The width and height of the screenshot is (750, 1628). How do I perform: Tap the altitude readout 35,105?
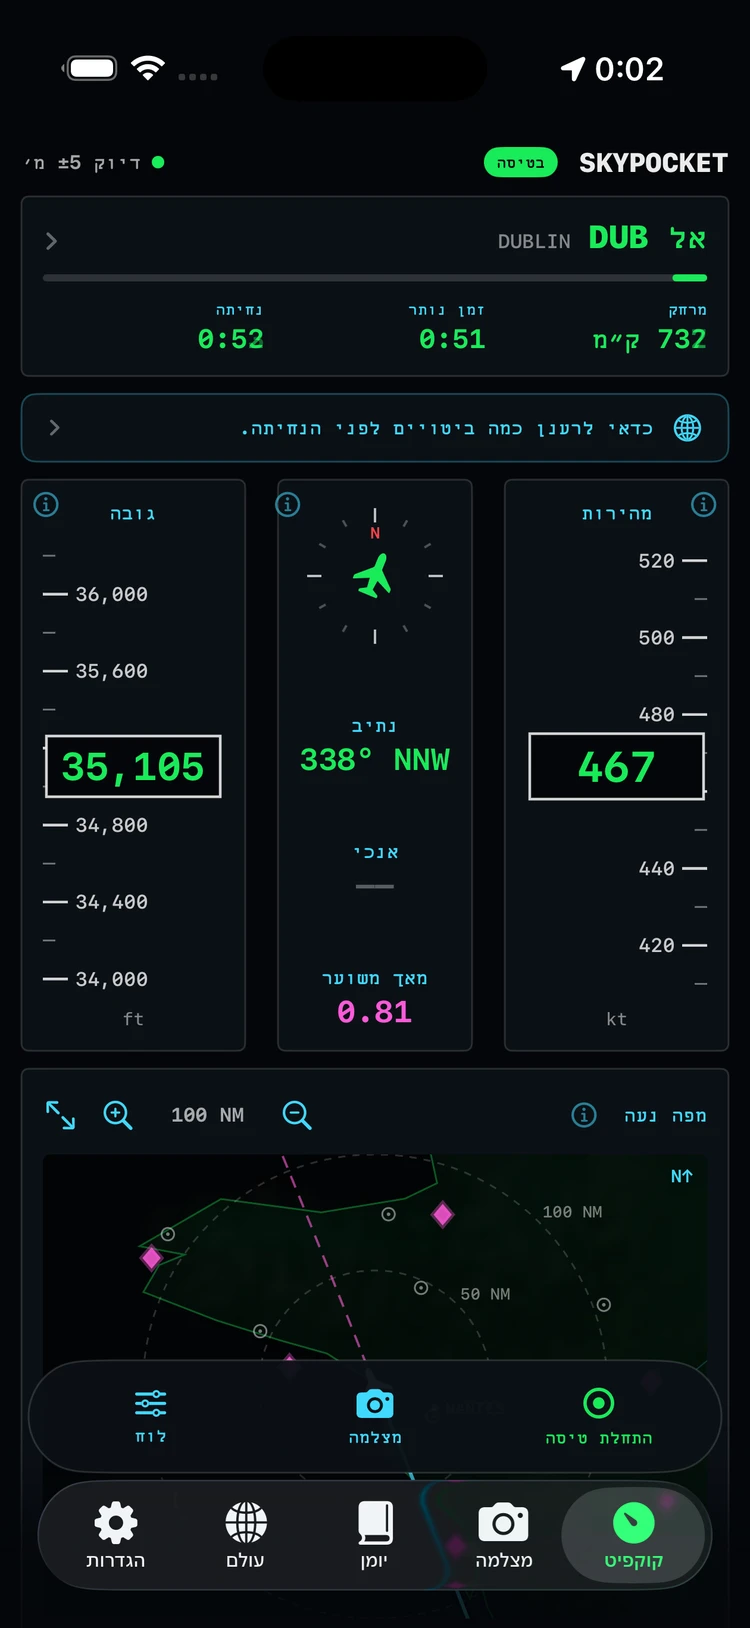[133, 767]
